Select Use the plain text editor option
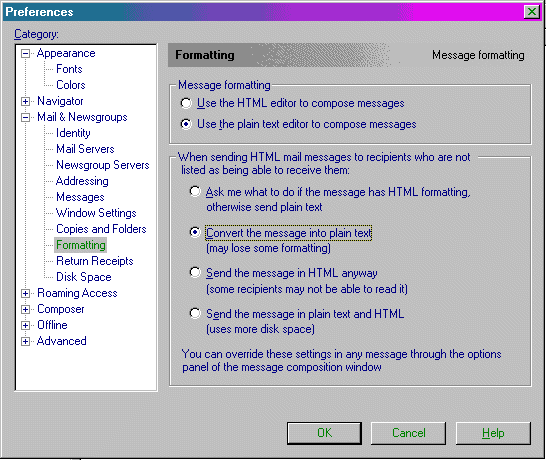Image resolution: width=546 pixels, height=460 pixels. point(186,124)
